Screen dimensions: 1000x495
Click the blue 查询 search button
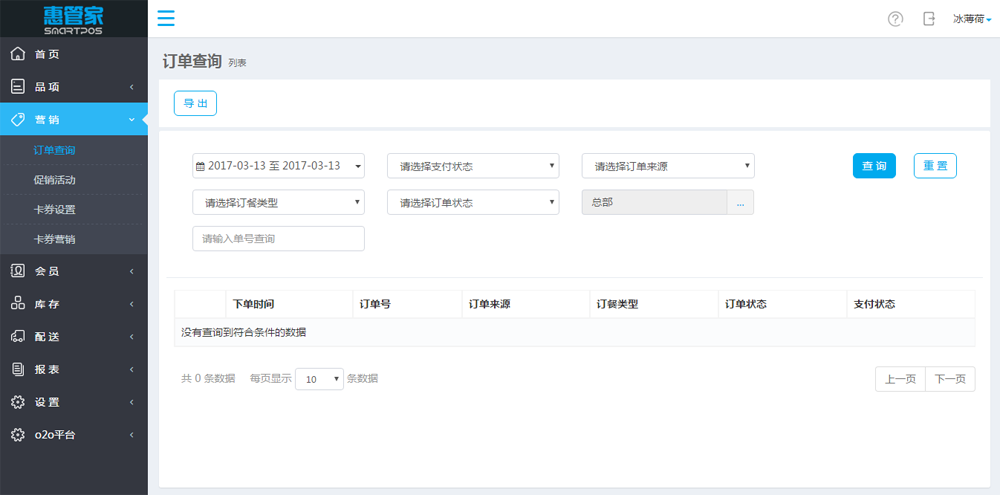[x=874, y=166]
